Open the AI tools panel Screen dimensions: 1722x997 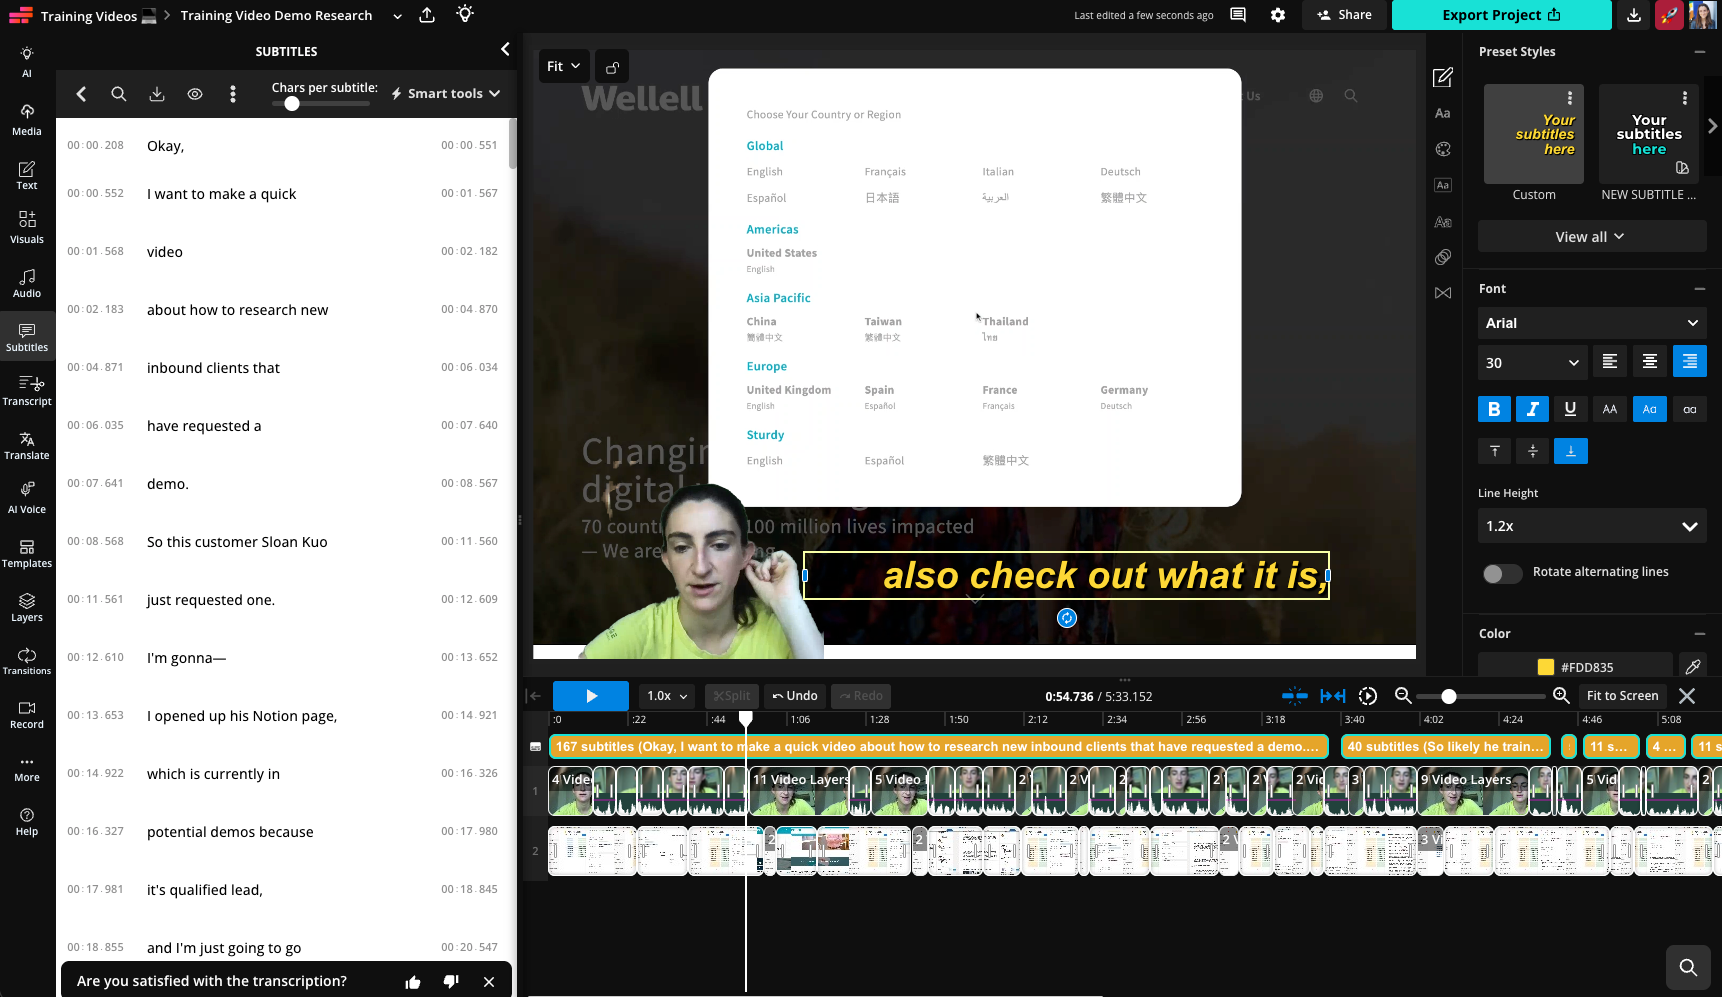pos(27,61)
